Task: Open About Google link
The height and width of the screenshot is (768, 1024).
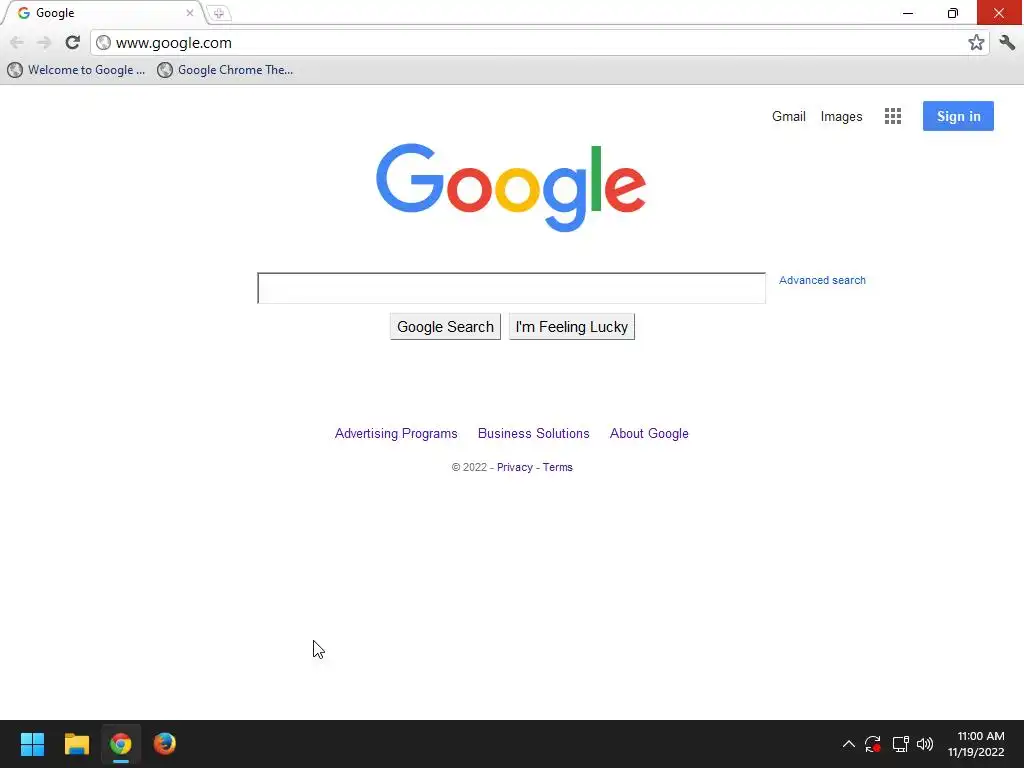Action: click(649, 434)
